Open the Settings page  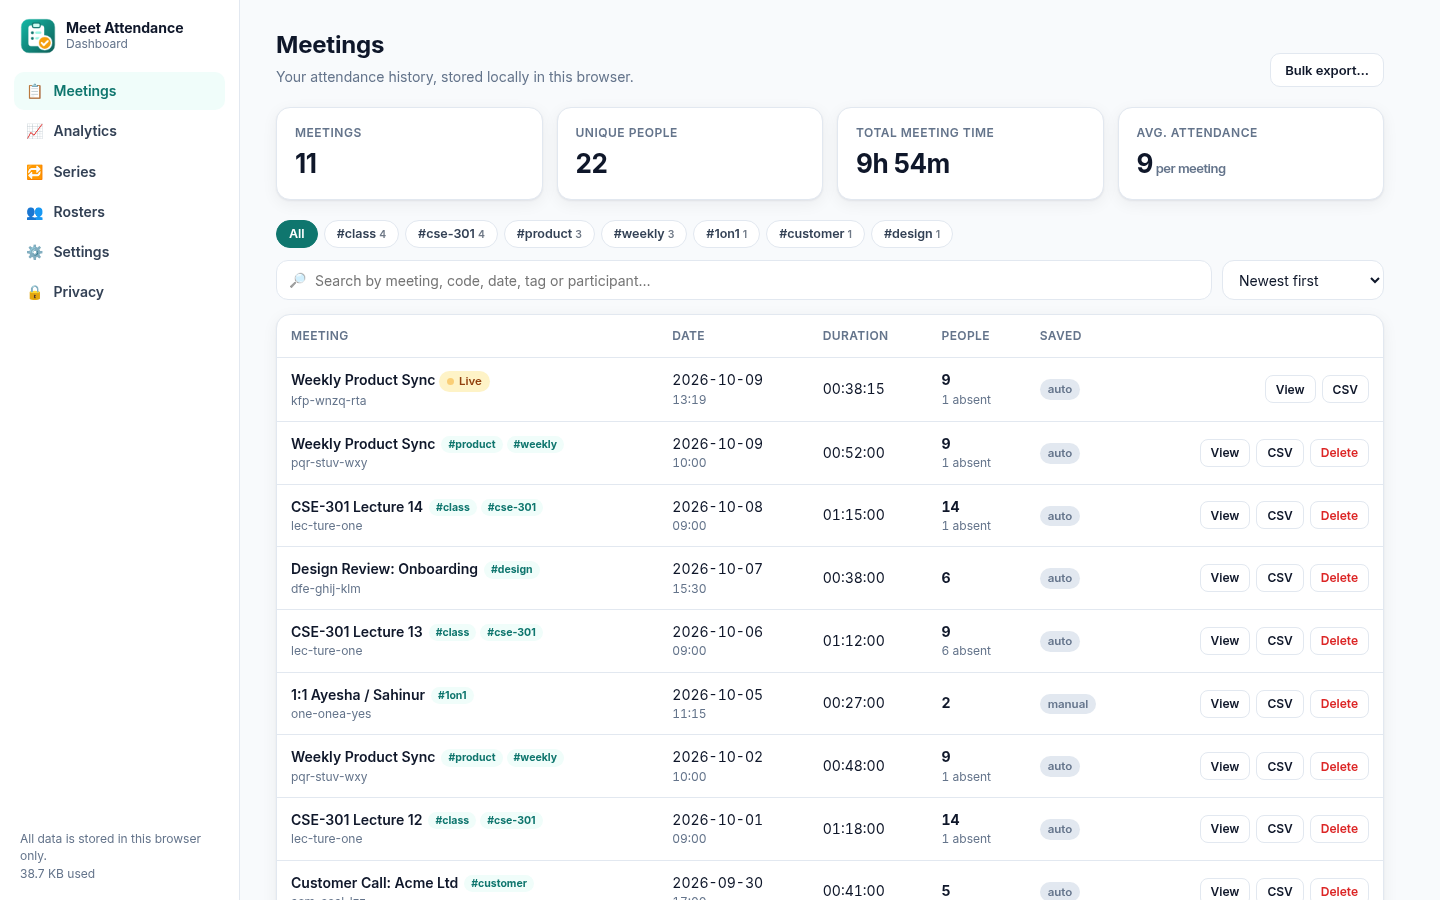pyautogui.click(x=120, y=252)
